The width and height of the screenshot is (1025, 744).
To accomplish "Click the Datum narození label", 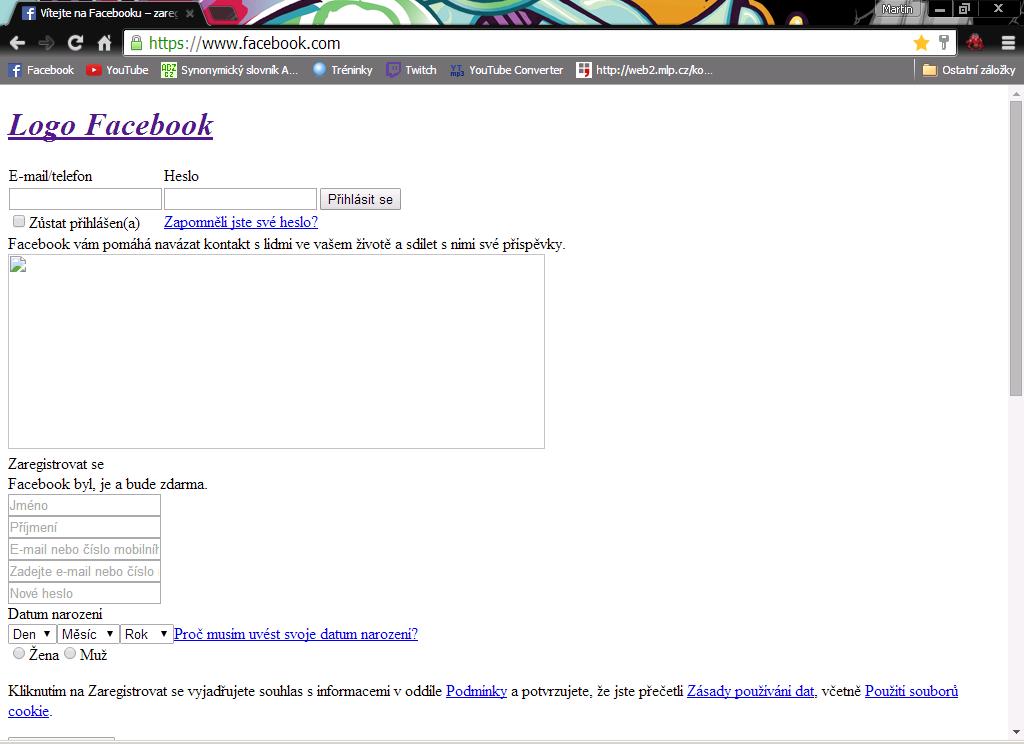I will (55, 614).
